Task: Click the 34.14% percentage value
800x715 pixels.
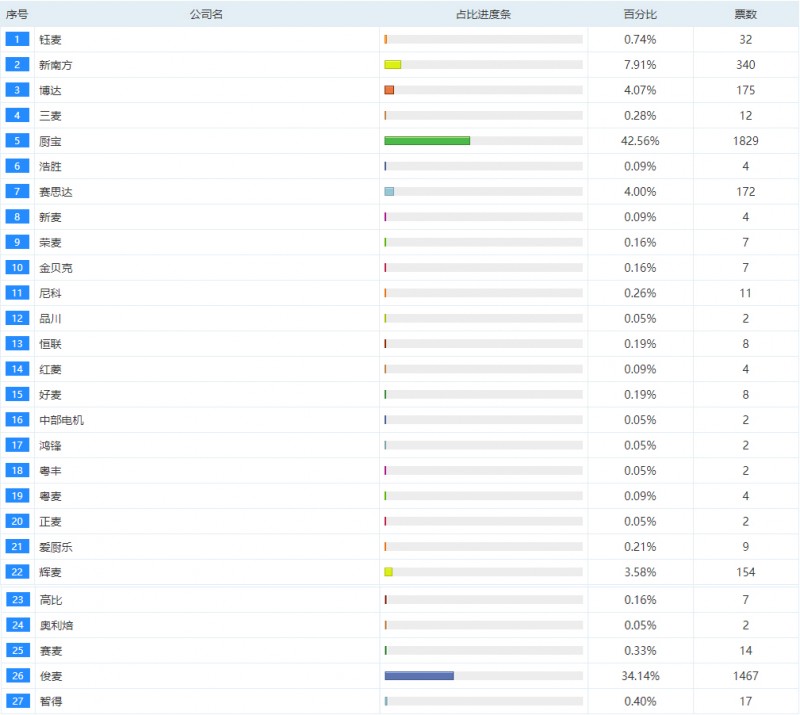Action: click(x=640, y=676)
